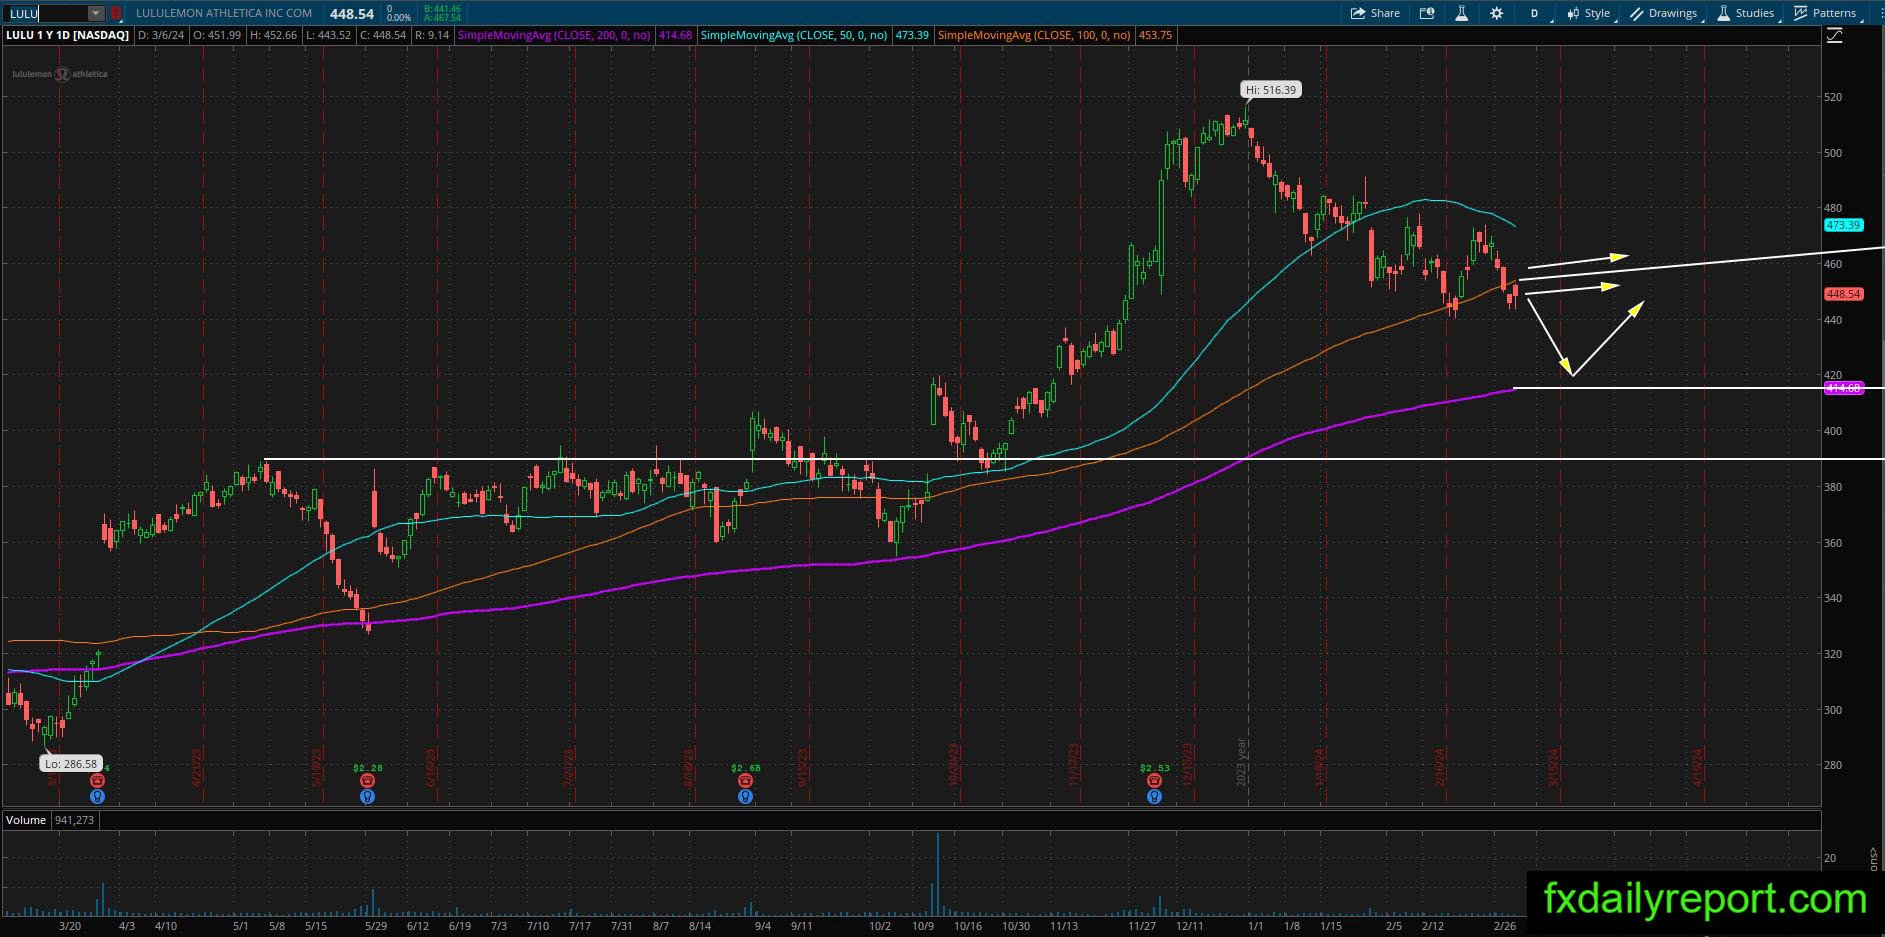Expand the Style menu

(1589, 13)
